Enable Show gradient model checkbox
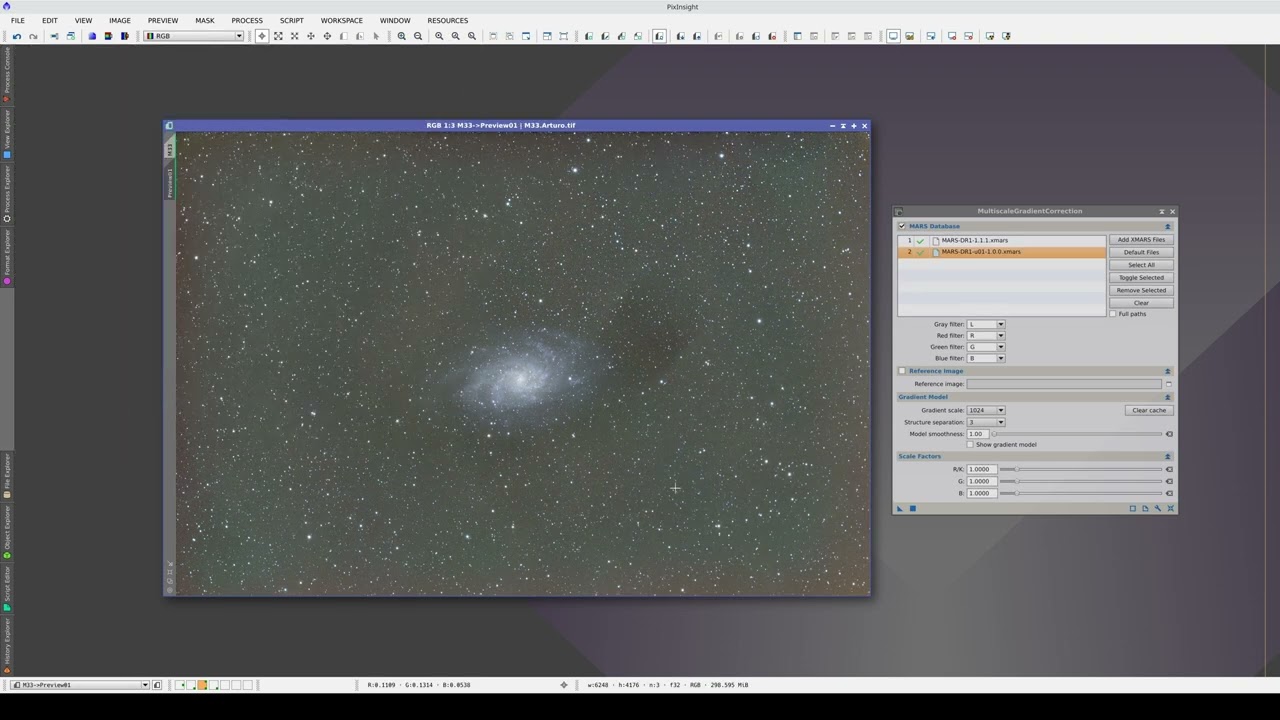Image resolution: width=1280 pixels, height=720 pixels. click(x=970, y=445)
